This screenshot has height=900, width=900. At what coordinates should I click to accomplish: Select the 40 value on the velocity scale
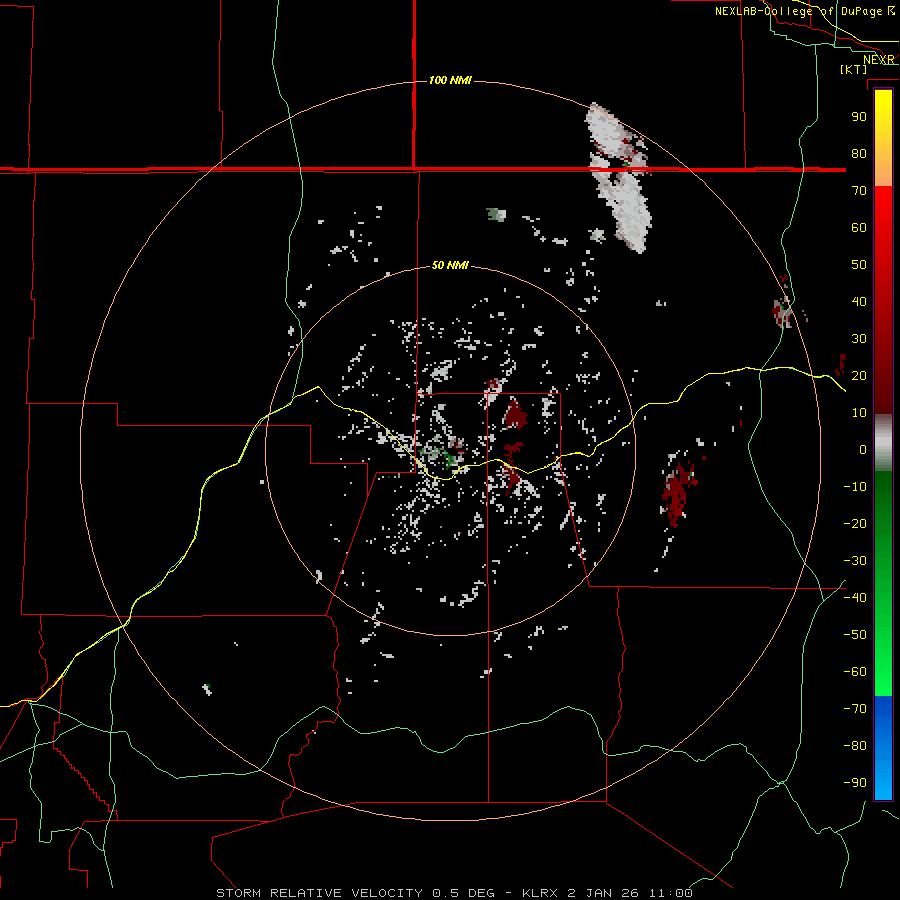(859, 301)
